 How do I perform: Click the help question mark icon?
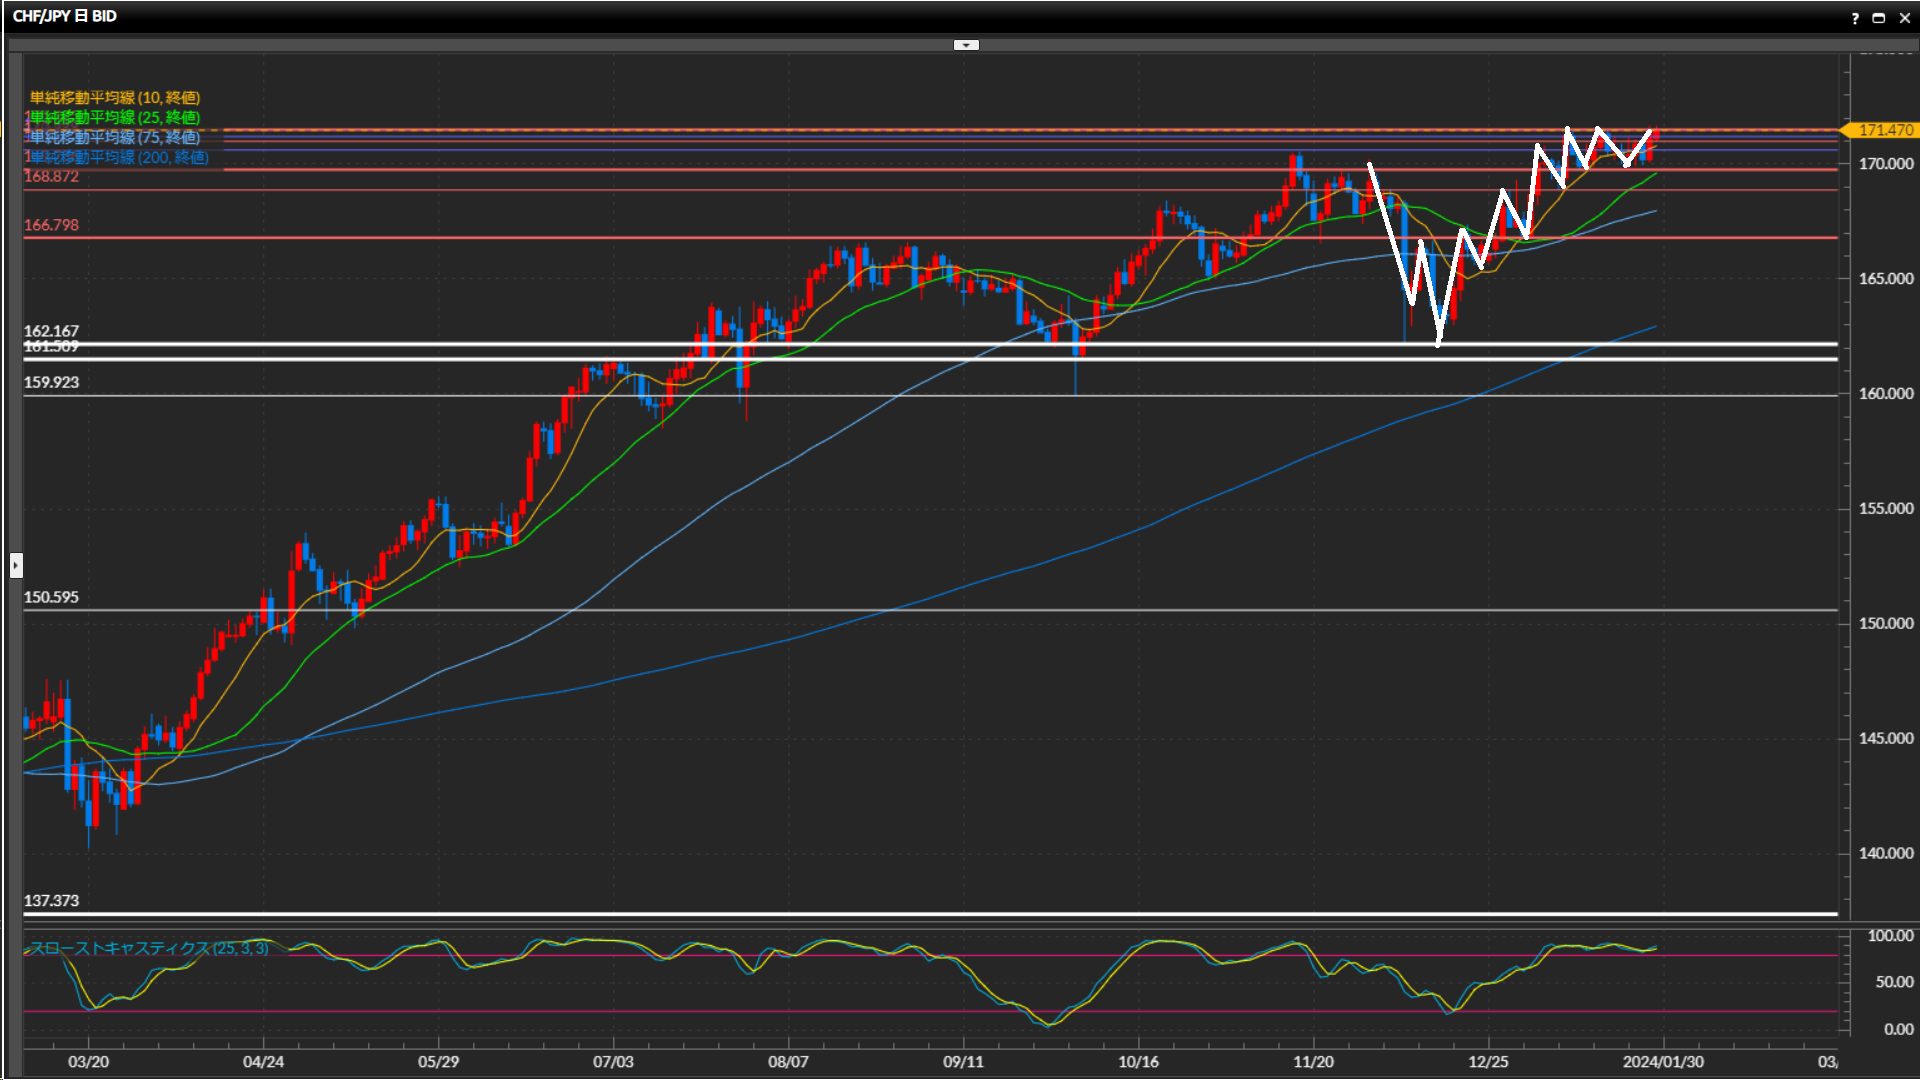(1855, 18)
